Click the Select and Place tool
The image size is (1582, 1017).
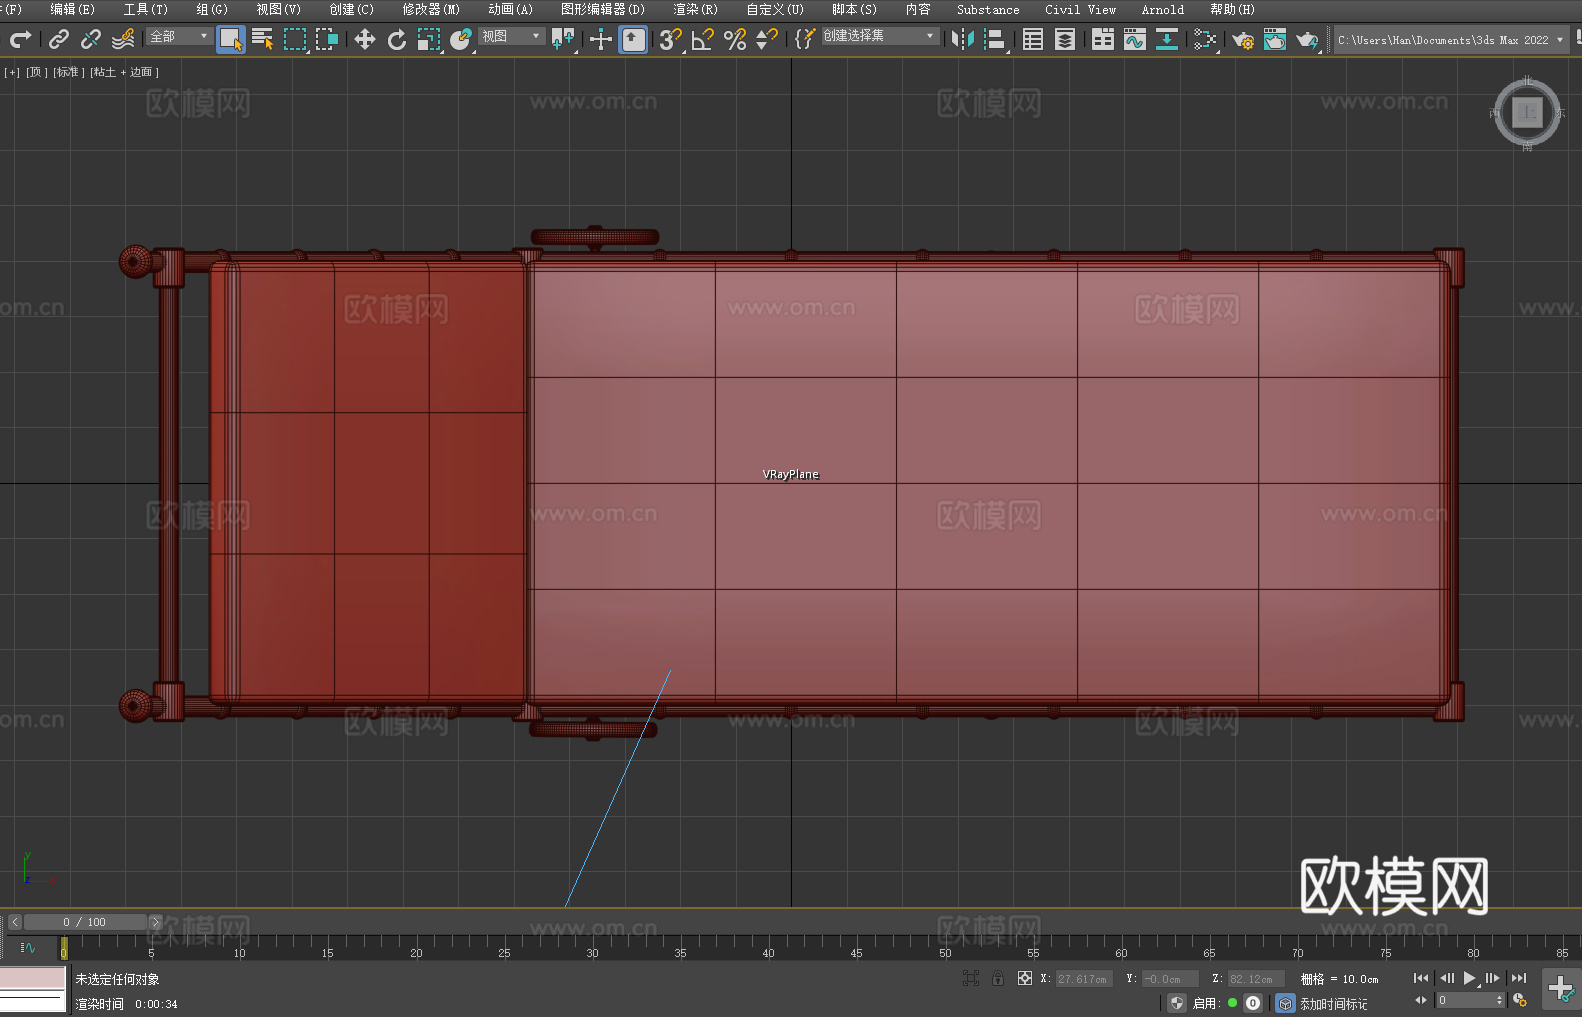(x=461, y=39)
